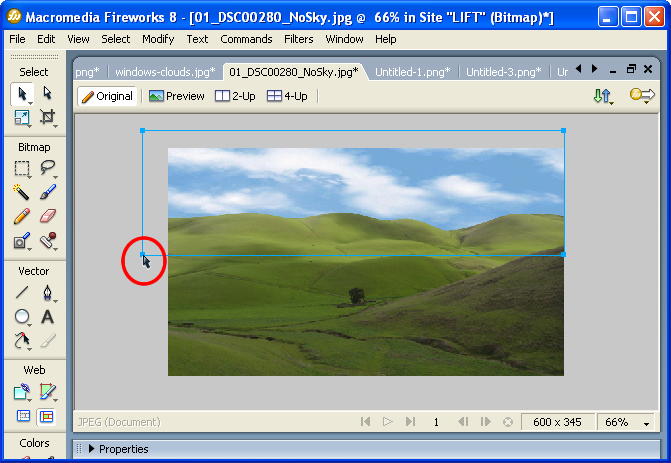Toggle Hide Slices and Hotspots
The image size is (671, 463).
22,416
